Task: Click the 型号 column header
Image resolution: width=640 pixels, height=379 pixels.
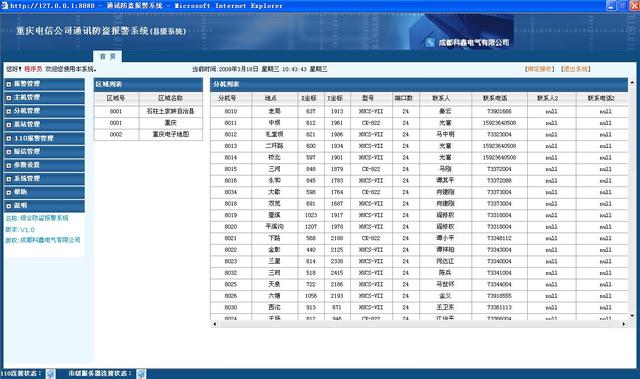Action: point(371,98)
